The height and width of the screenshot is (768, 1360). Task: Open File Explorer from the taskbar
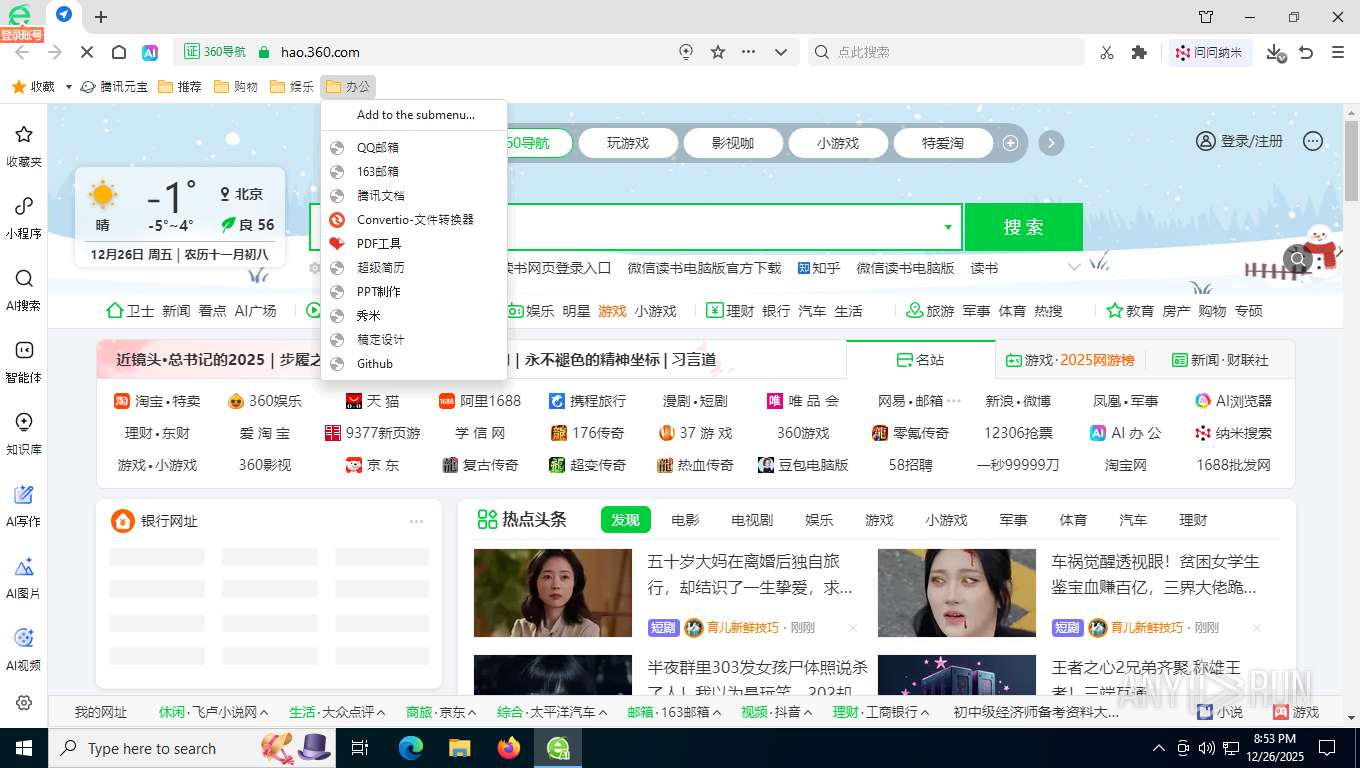pos(459,747)
